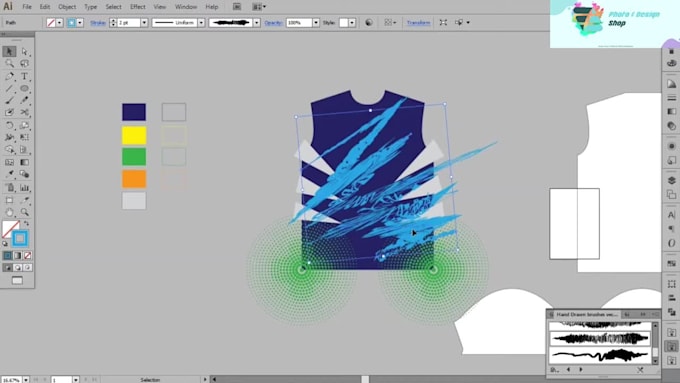Open the Window menu
This screenshot has width=680, height=383.
[186, 7]
